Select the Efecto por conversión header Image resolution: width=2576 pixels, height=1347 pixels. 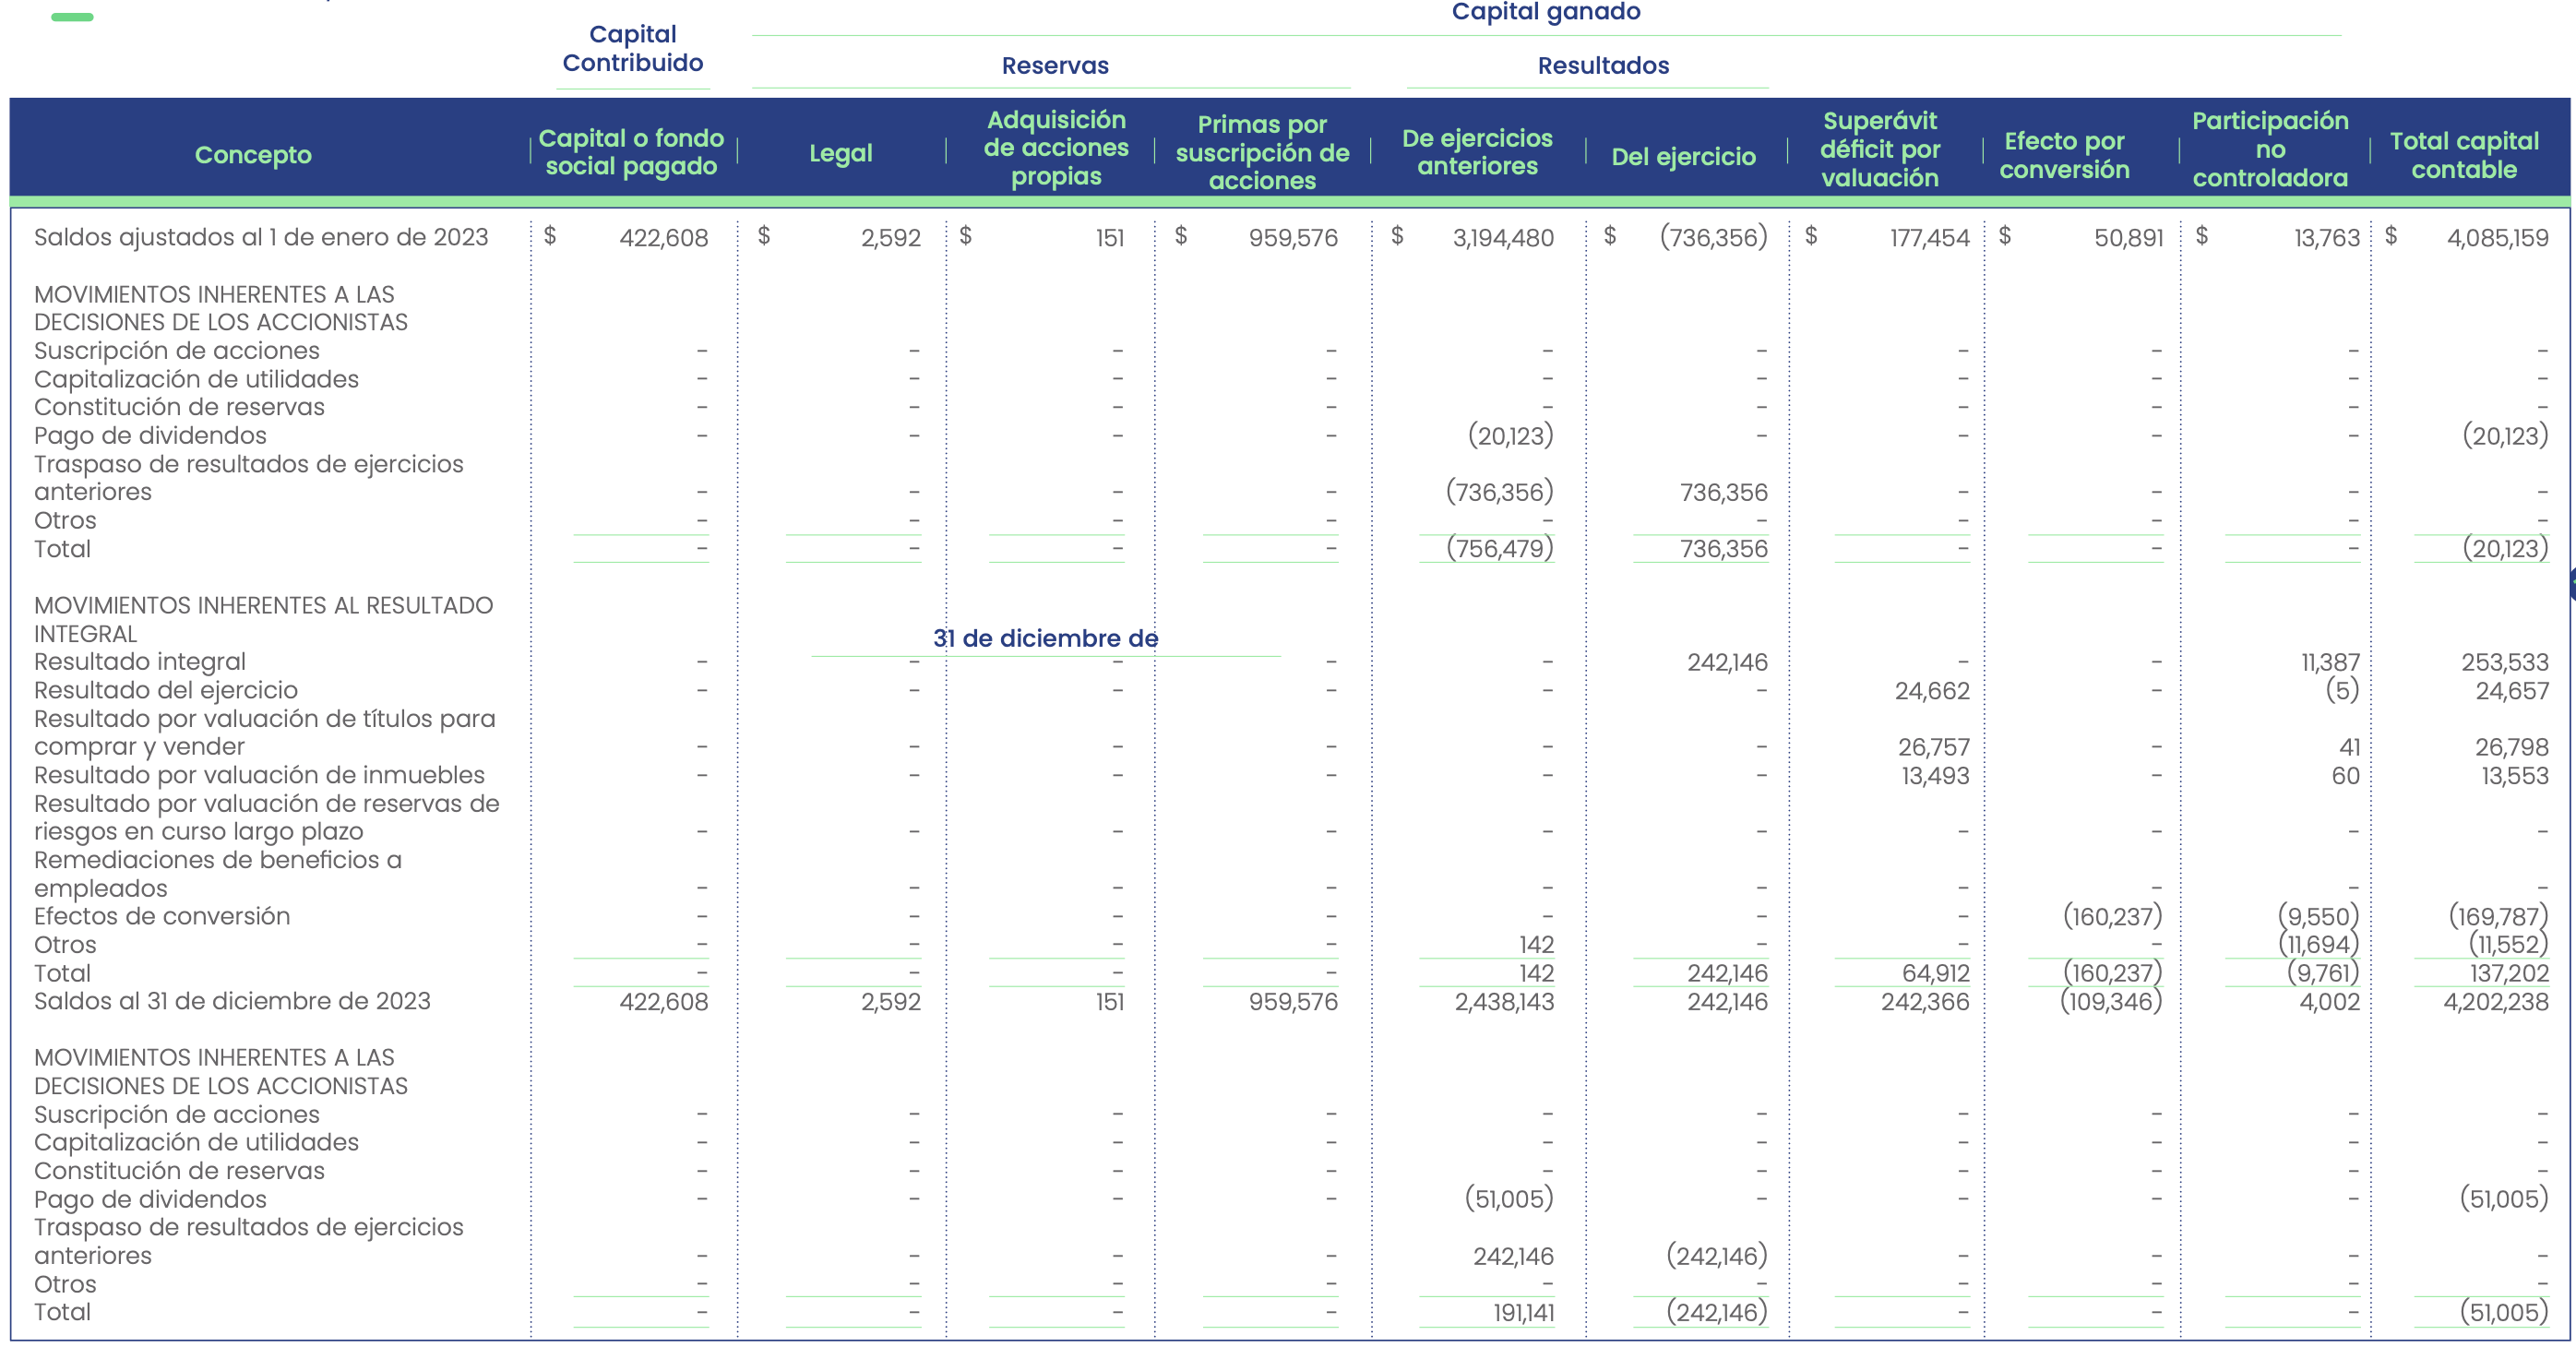click(x=2064, y=155)
